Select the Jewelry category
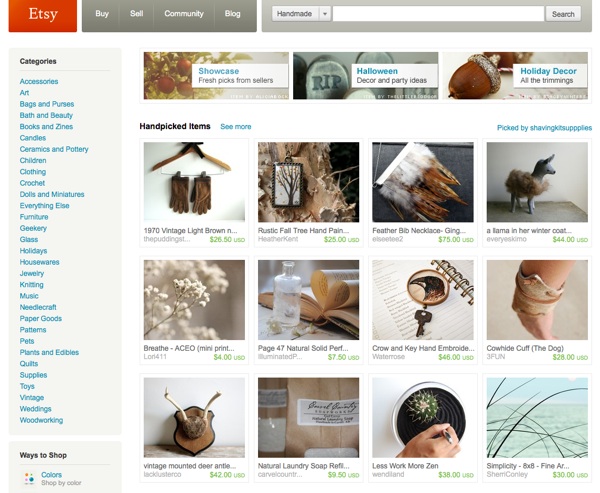Viewport: 600px width, 493px height. tap(32, 273)
